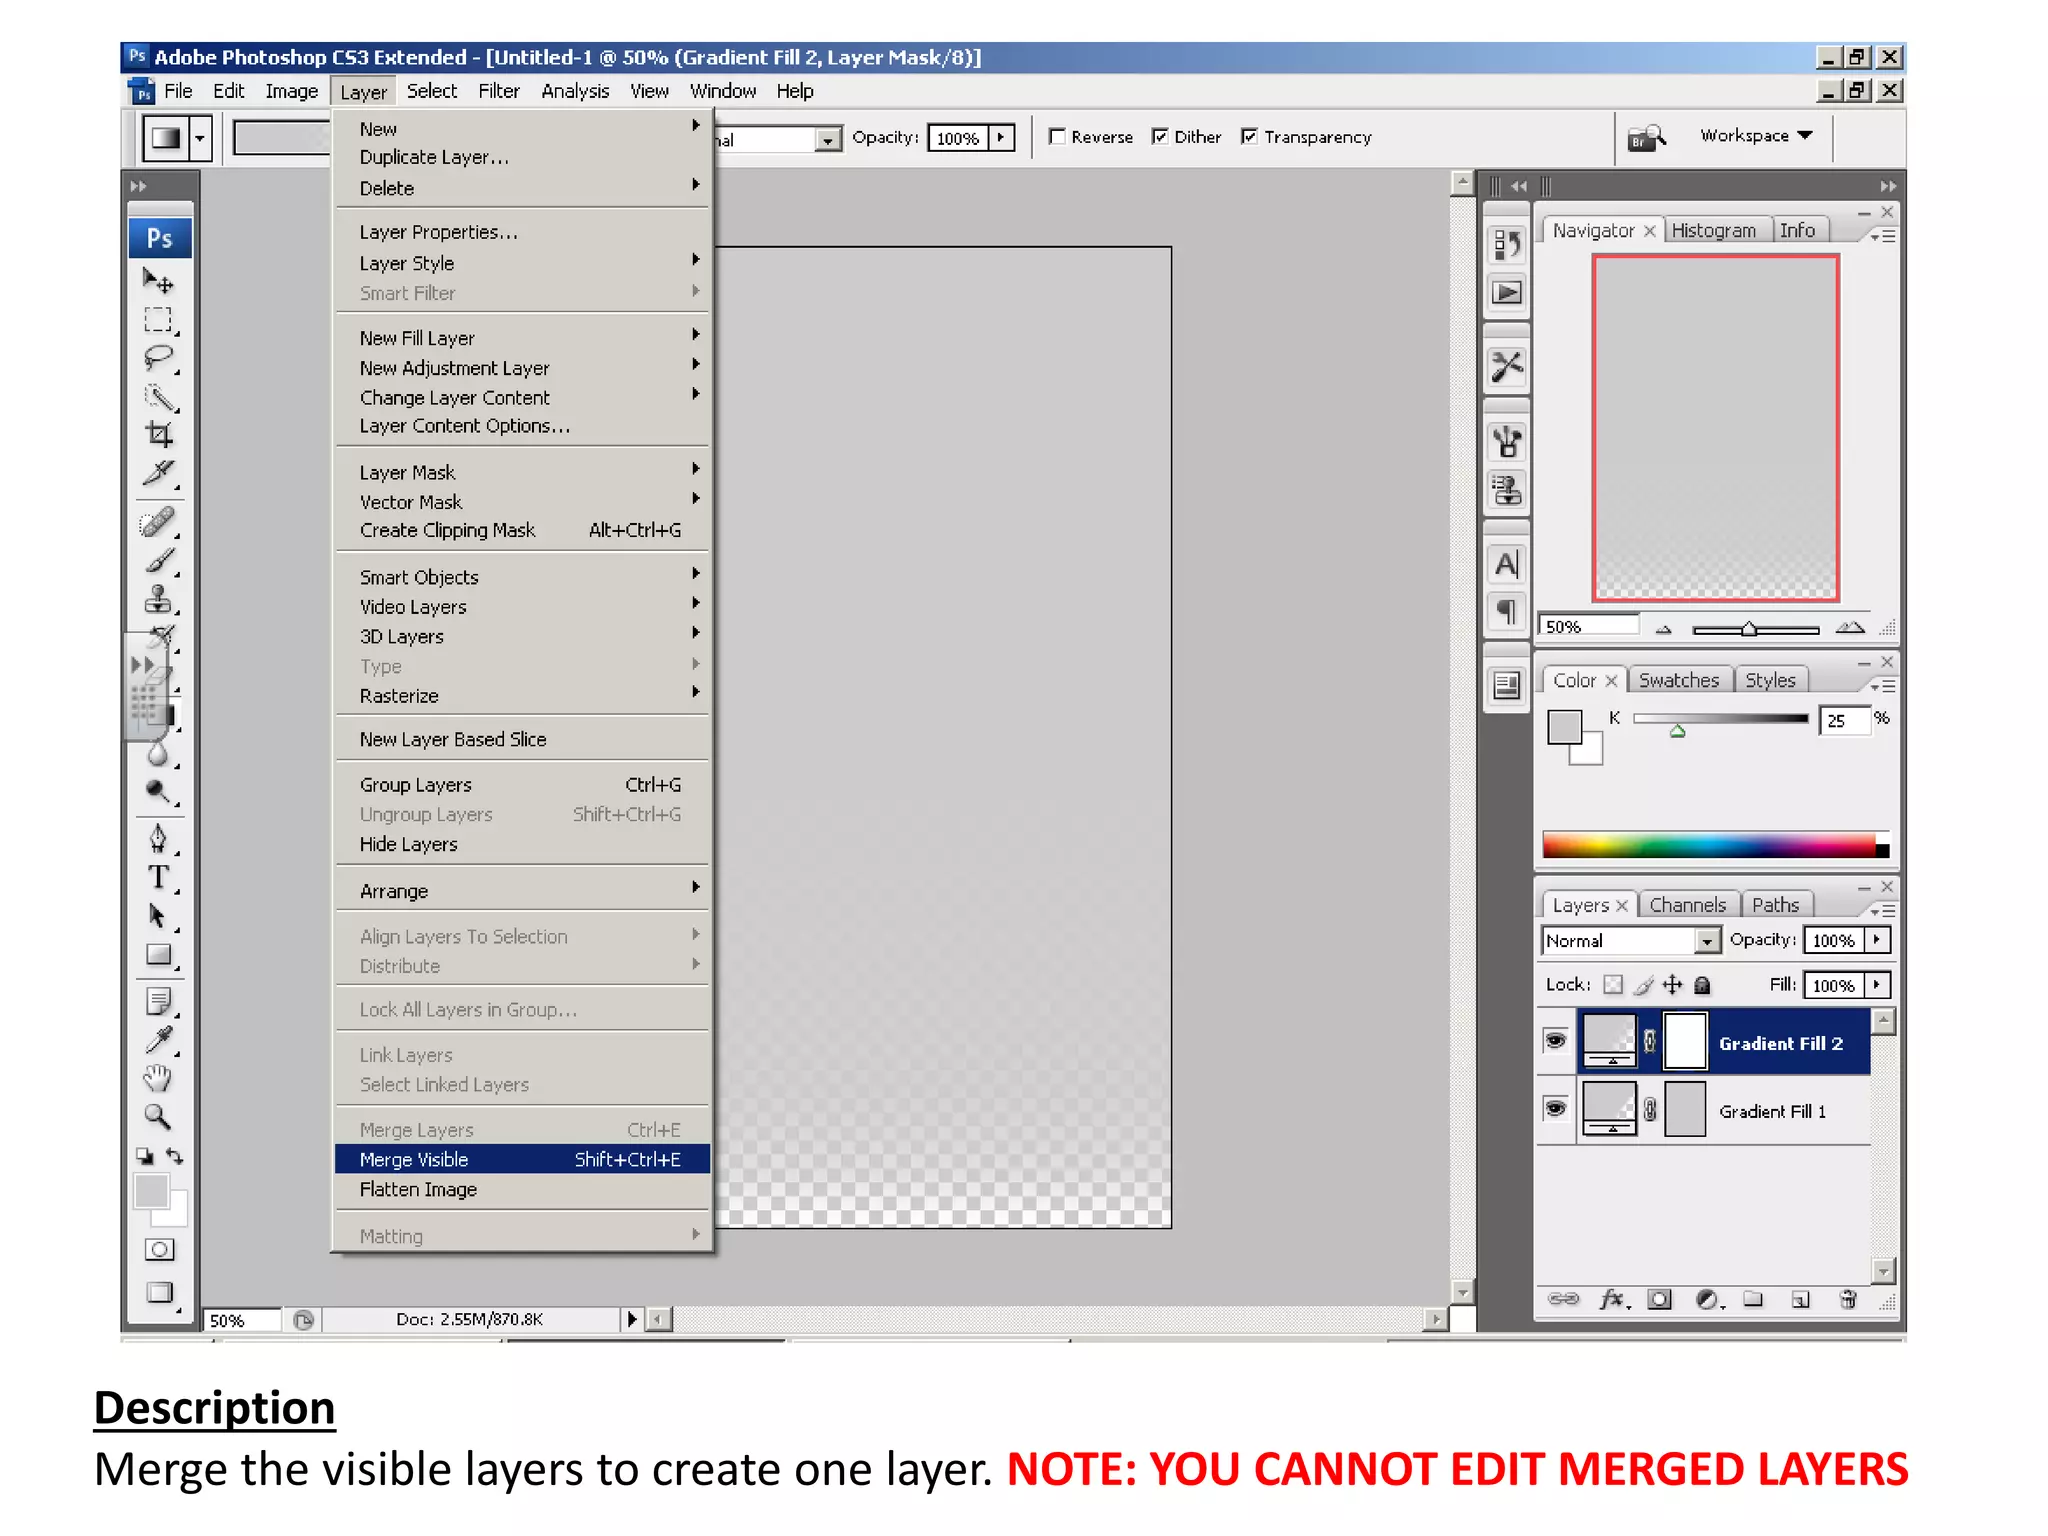Screen dimensions: 2048x1536
Task: Toggle Lock image pixels brush icon
Action: pyautogui.click(x=1644, y=985)
